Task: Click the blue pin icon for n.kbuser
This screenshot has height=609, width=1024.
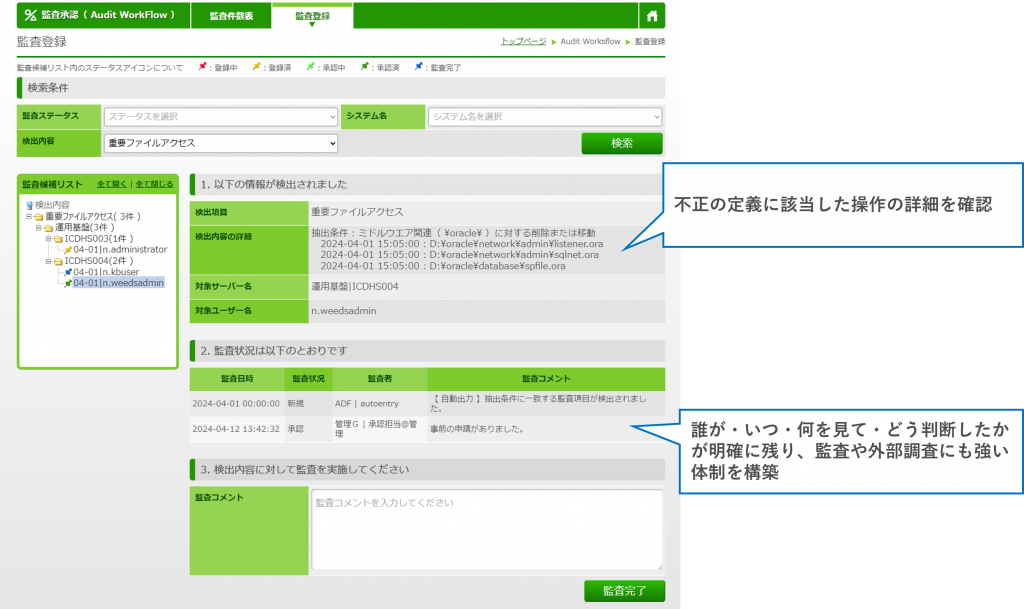Action: coord(67,272)
